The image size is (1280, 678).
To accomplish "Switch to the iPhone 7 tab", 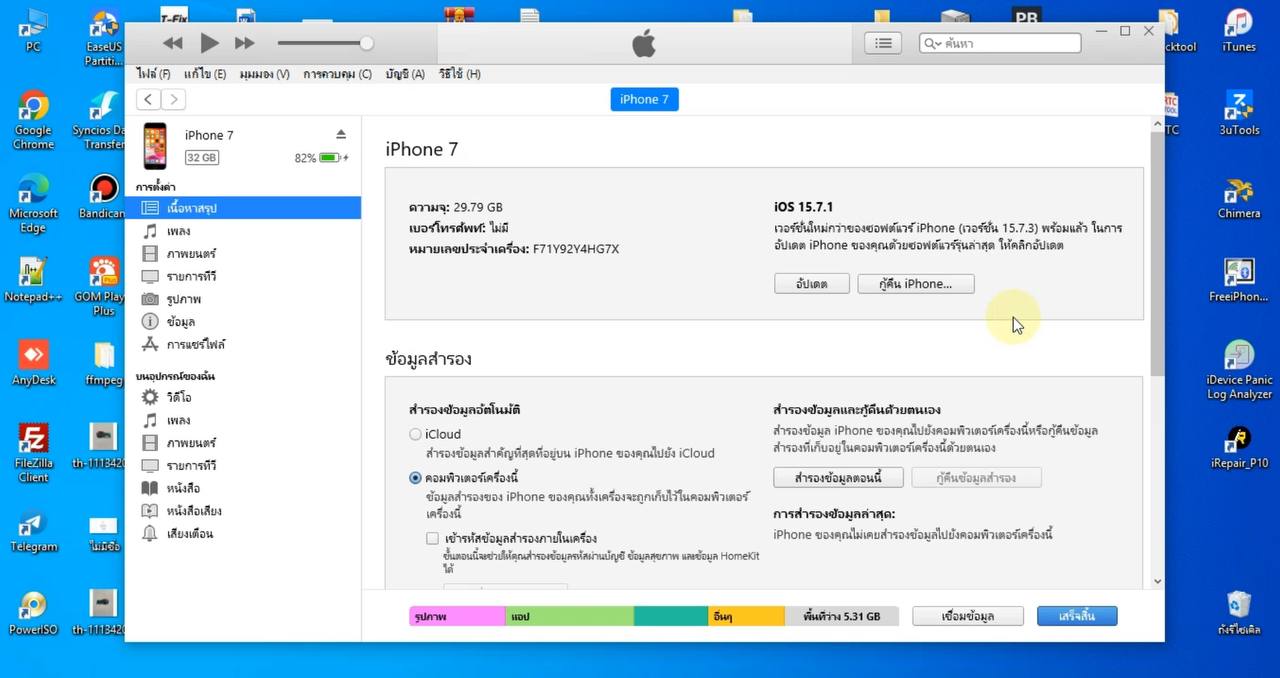I will click(x=644, y=99).
